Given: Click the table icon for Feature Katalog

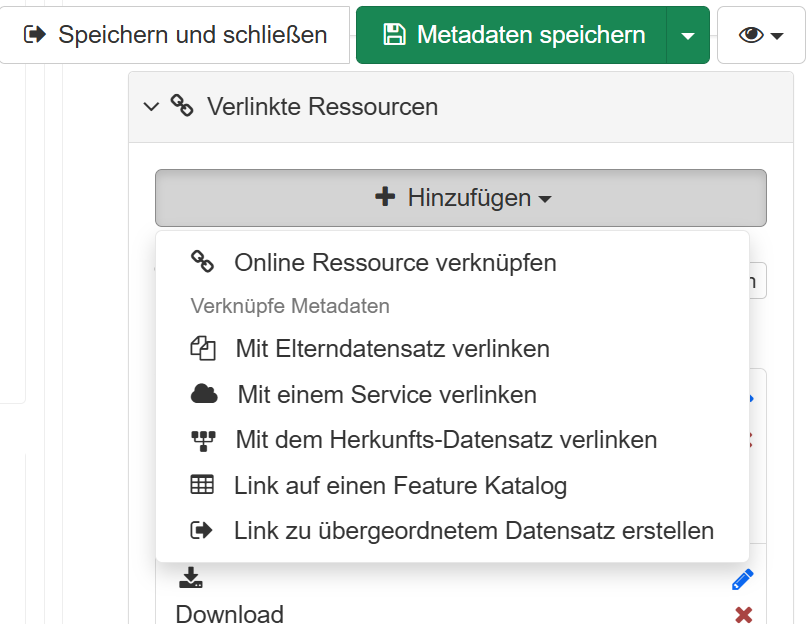Looking at the screenshot, I should tap(202, 486).
